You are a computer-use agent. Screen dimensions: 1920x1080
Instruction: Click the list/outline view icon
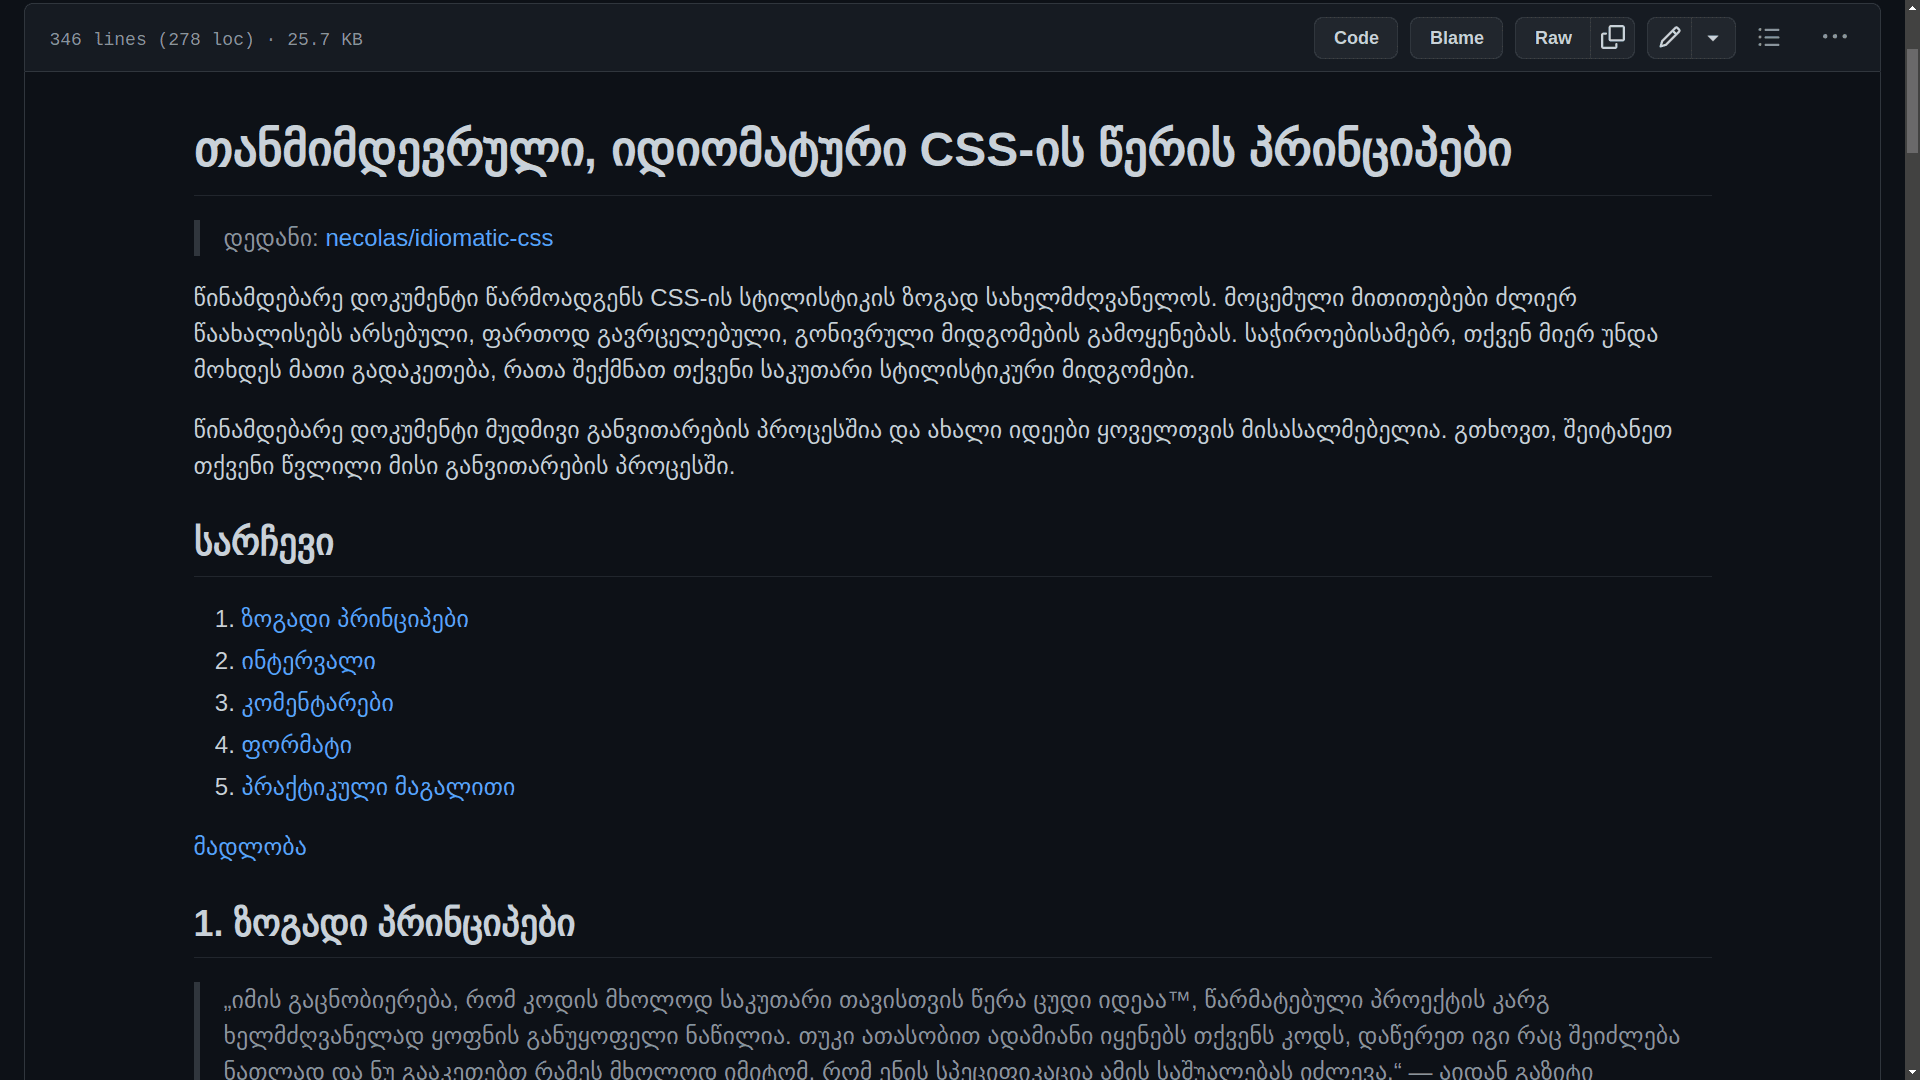(x=1768, y=37)
